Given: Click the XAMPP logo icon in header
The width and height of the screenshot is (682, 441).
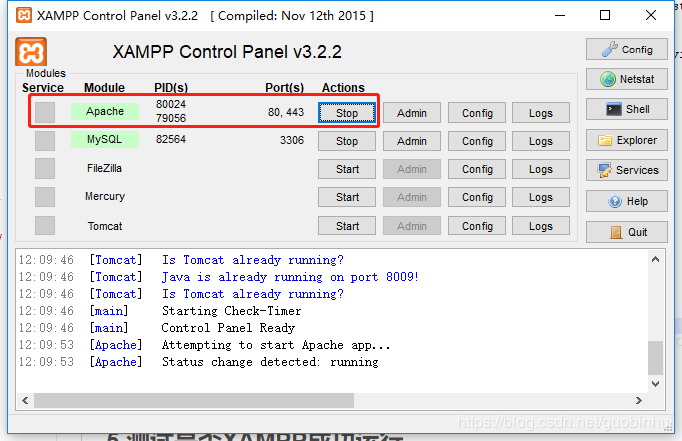Looking at the screenshot, I should click(31, 52).
